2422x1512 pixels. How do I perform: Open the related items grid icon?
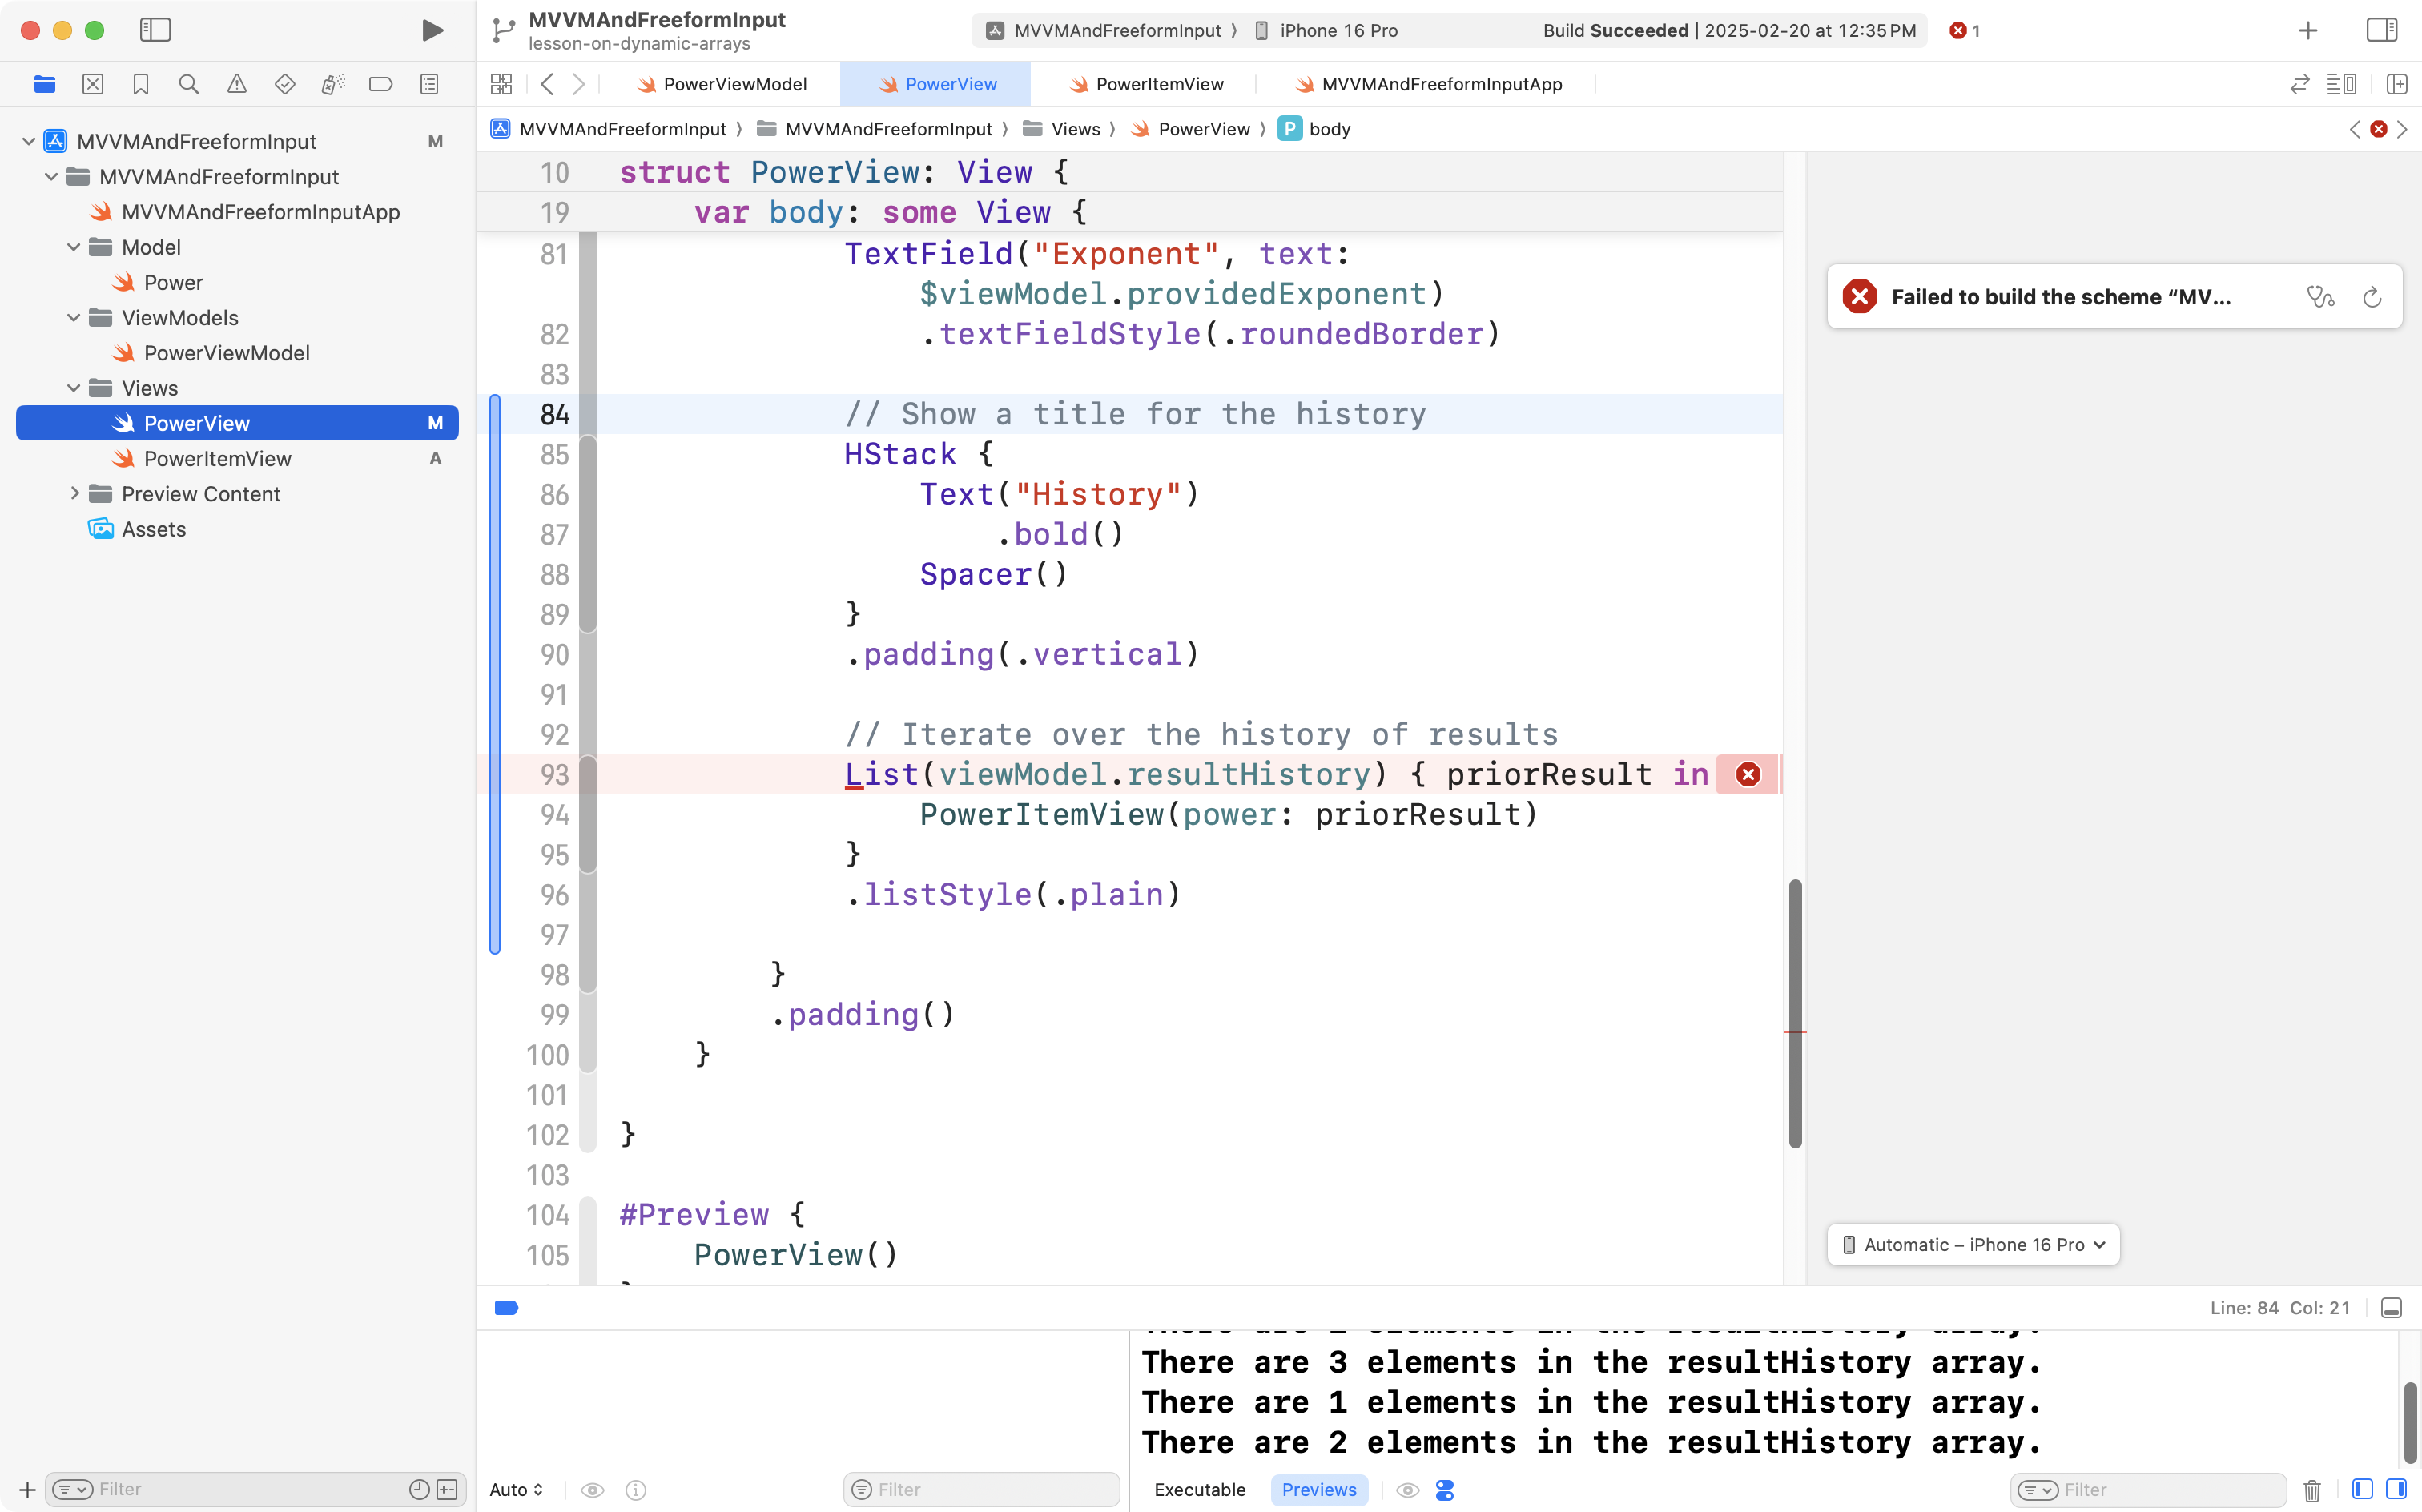[x=501, y=85]
